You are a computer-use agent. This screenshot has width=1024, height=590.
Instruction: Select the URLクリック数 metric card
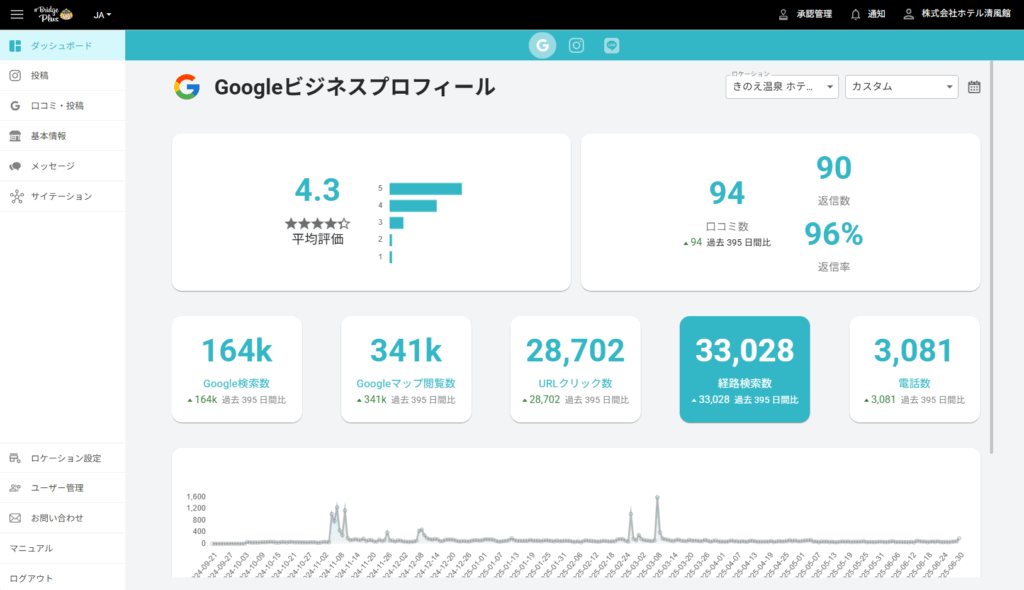click(x=575, y=368)
